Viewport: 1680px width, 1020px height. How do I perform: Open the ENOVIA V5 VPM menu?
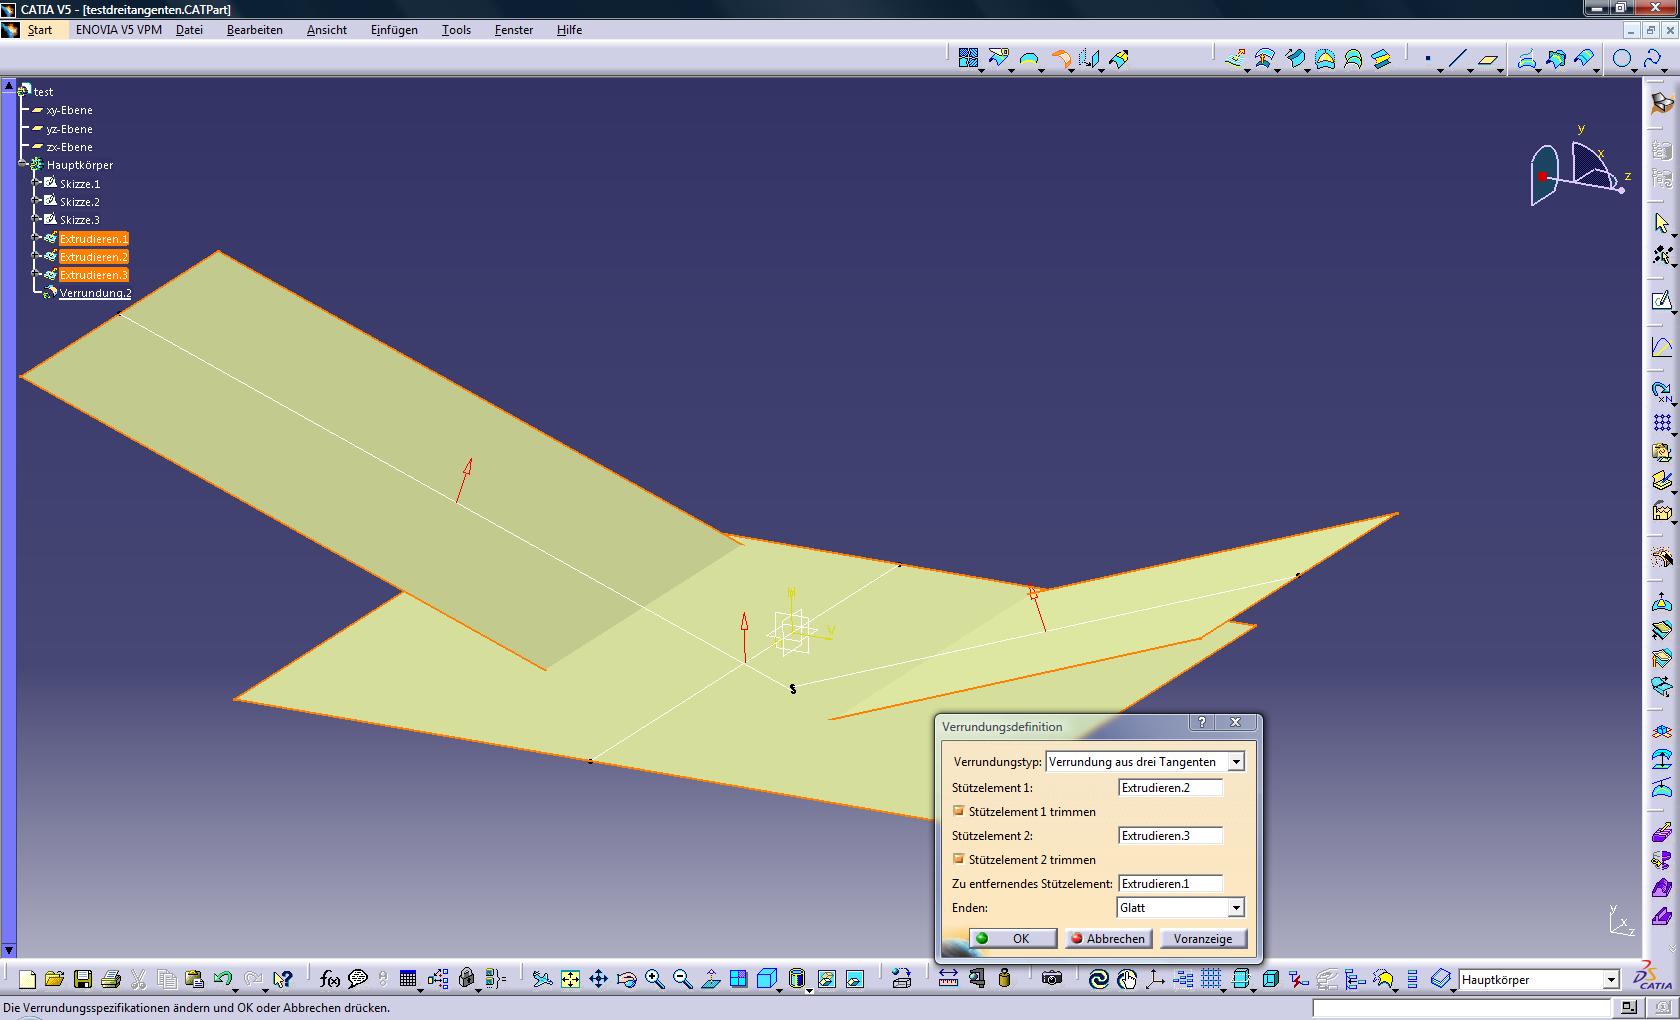pos(119,30)
